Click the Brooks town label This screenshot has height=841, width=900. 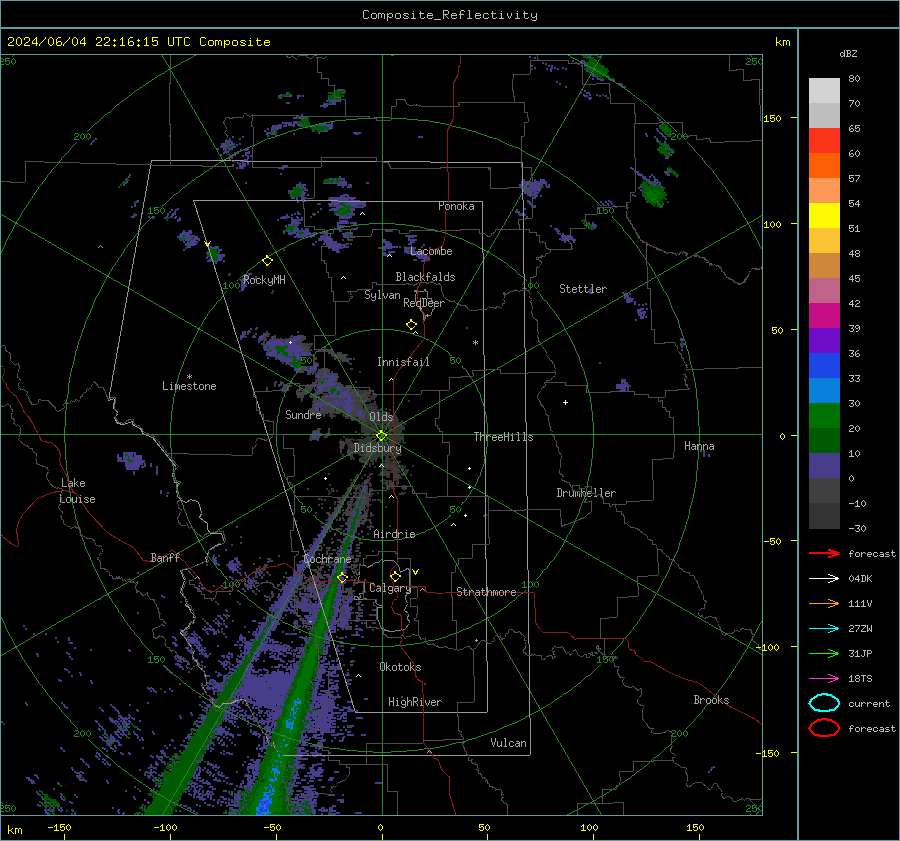711,700
